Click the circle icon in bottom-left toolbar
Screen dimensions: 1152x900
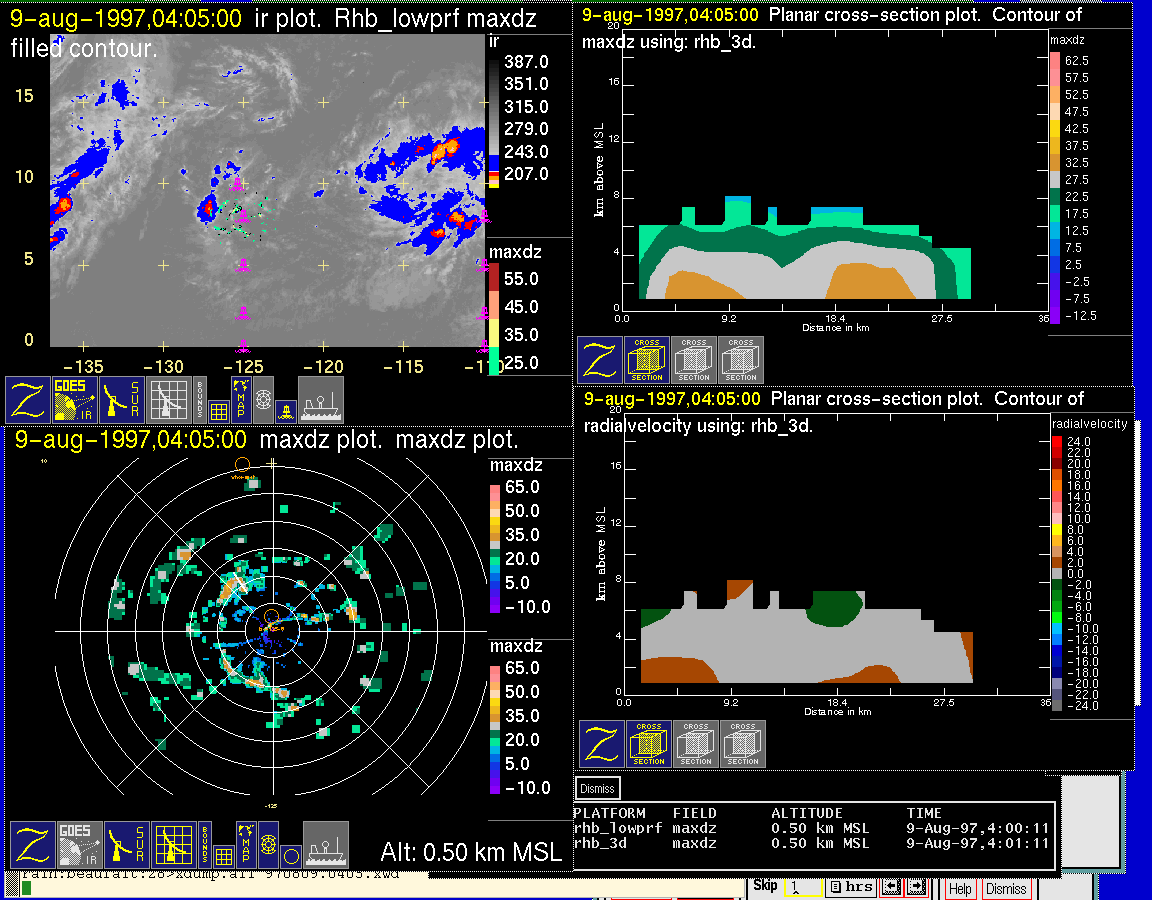290,856
